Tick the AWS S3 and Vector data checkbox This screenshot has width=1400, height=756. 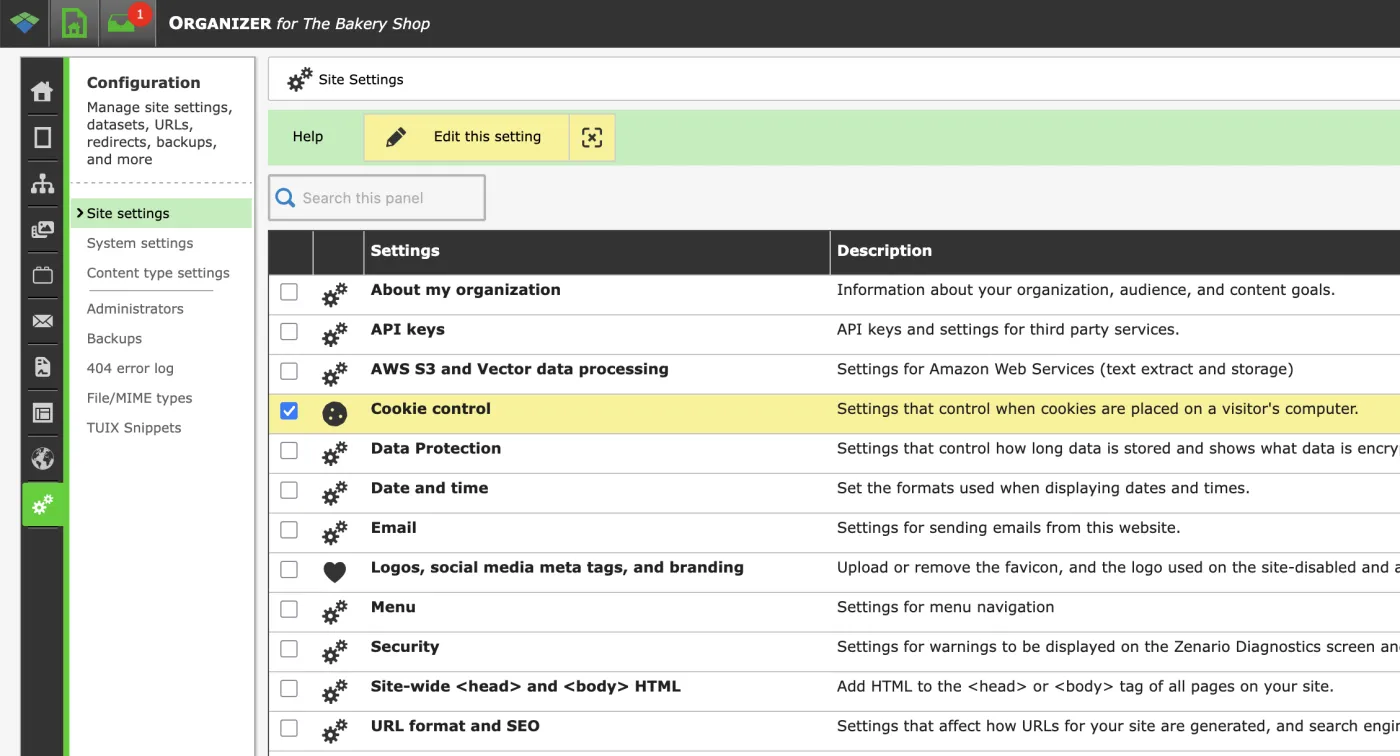[289, 371]
